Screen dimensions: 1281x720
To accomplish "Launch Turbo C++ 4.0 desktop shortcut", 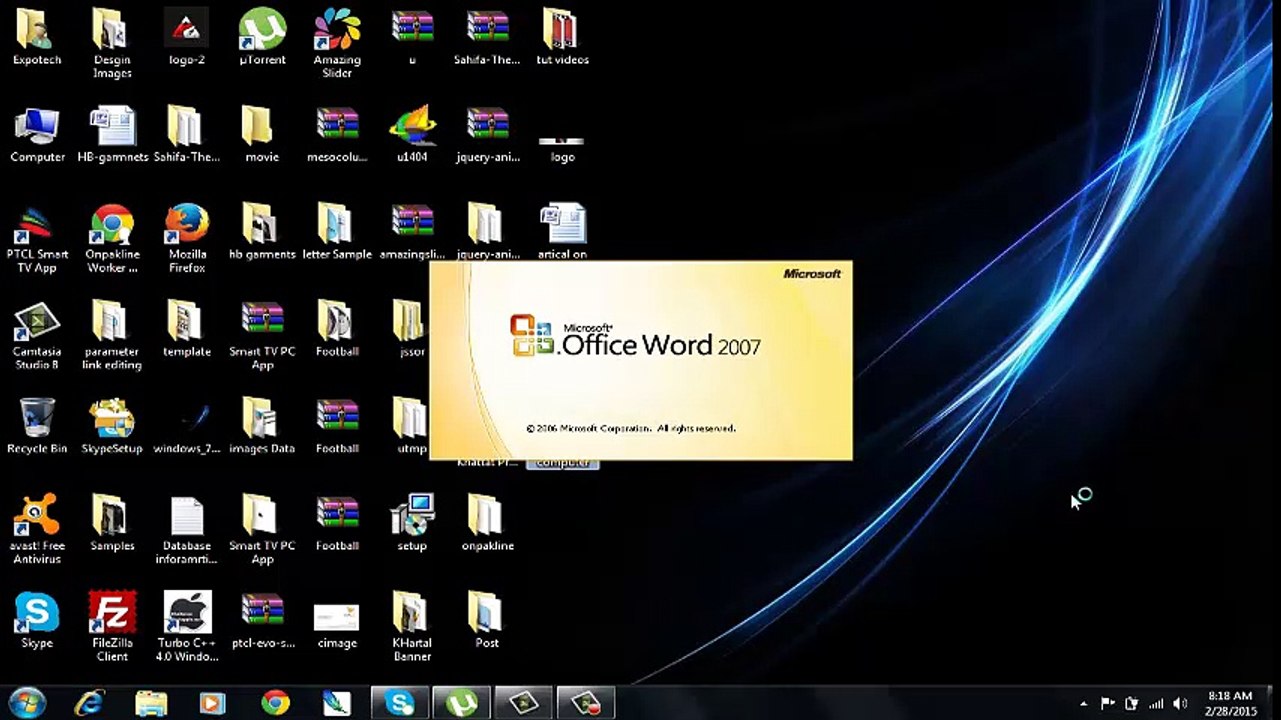I will click(x=187, y=627).
